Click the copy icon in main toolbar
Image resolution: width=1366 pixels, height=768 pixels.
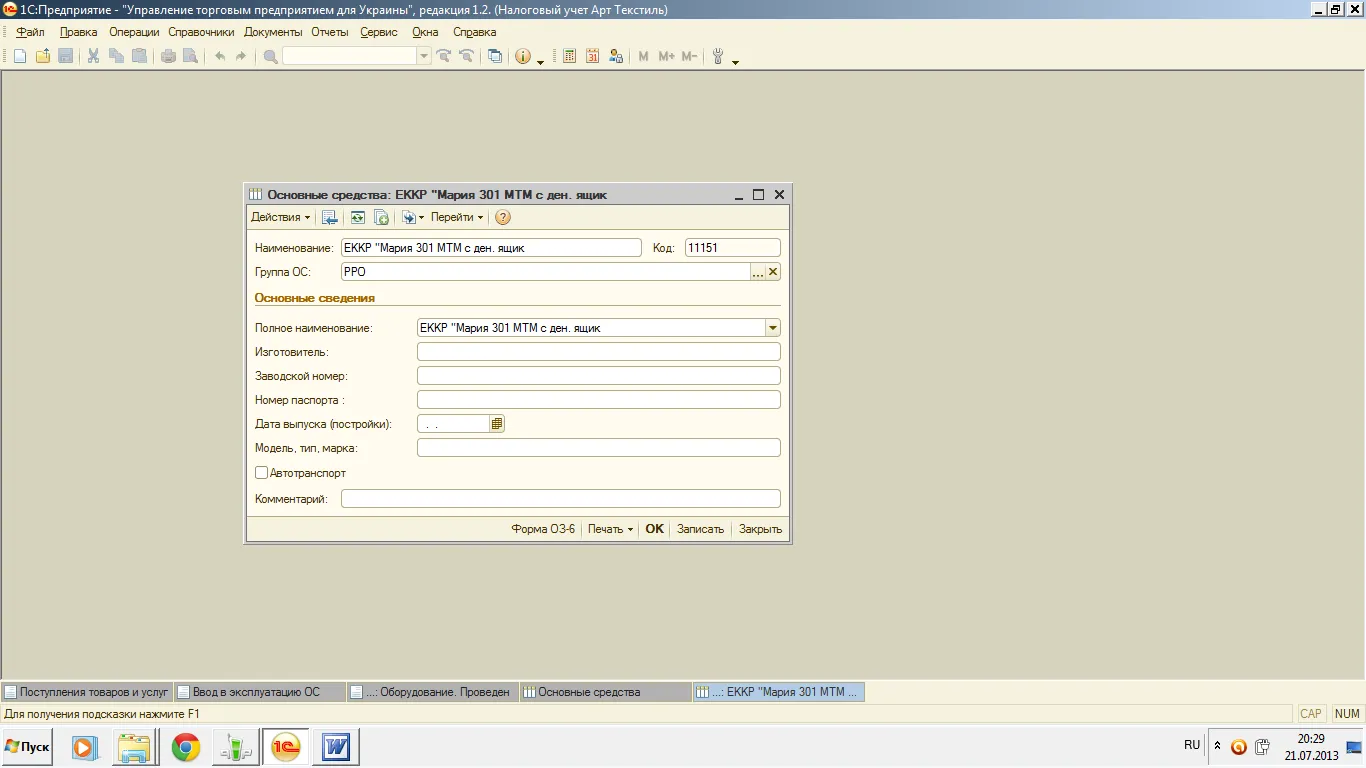tap(116, 56)
